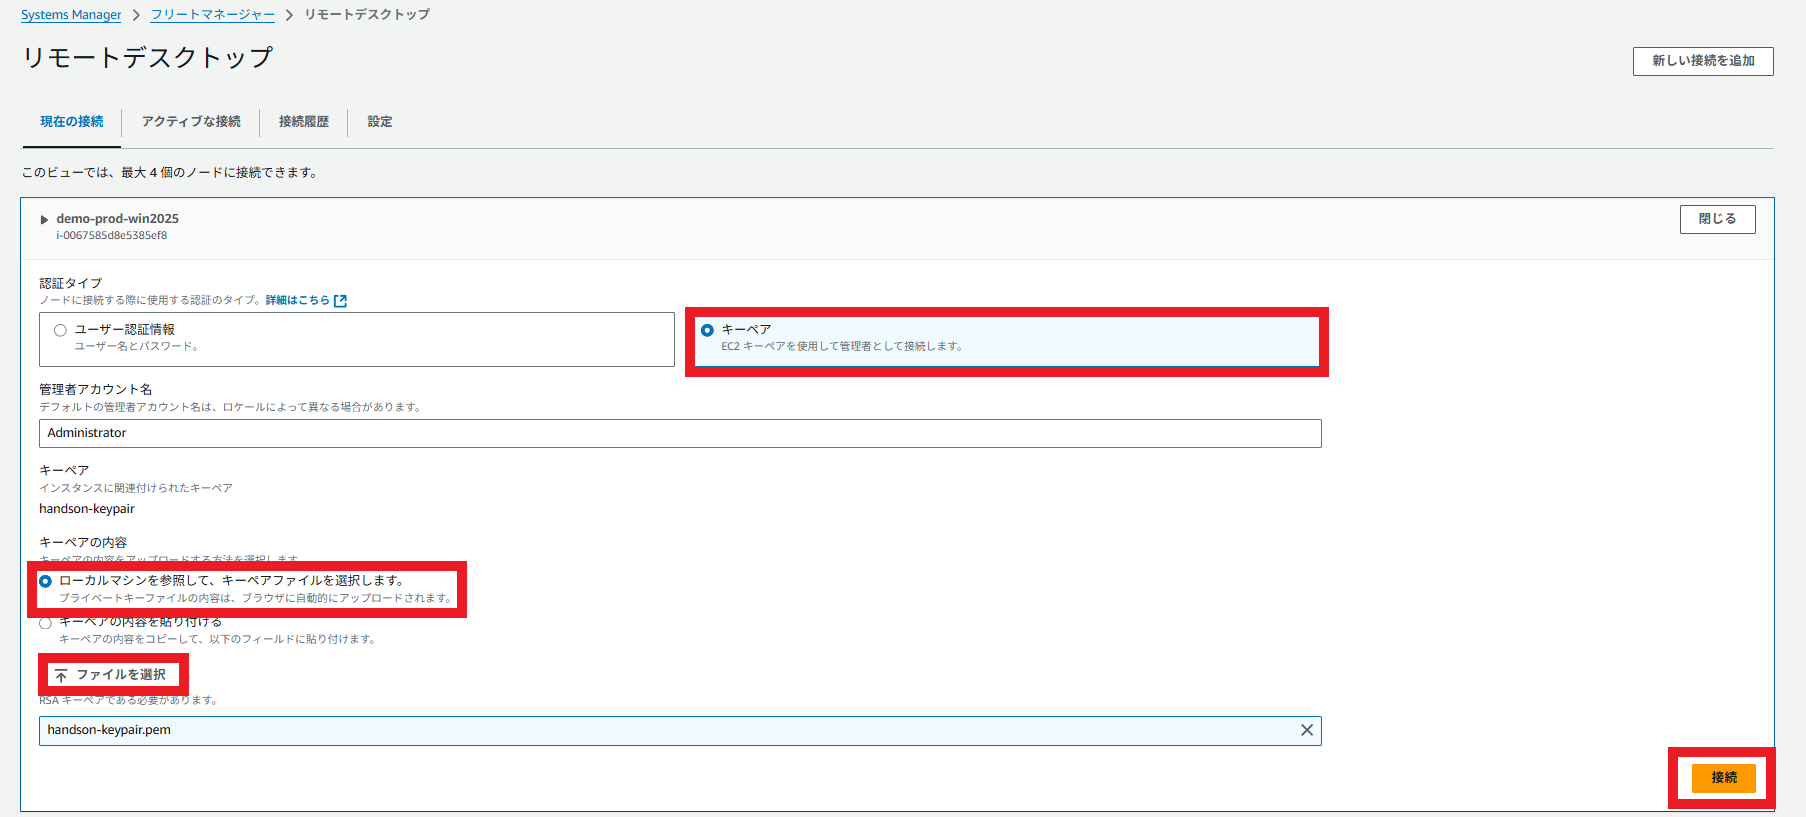This screenshot has height=817, width=1806.
Task: Open the アクティブな接続 tab
Action: [191, 122]
